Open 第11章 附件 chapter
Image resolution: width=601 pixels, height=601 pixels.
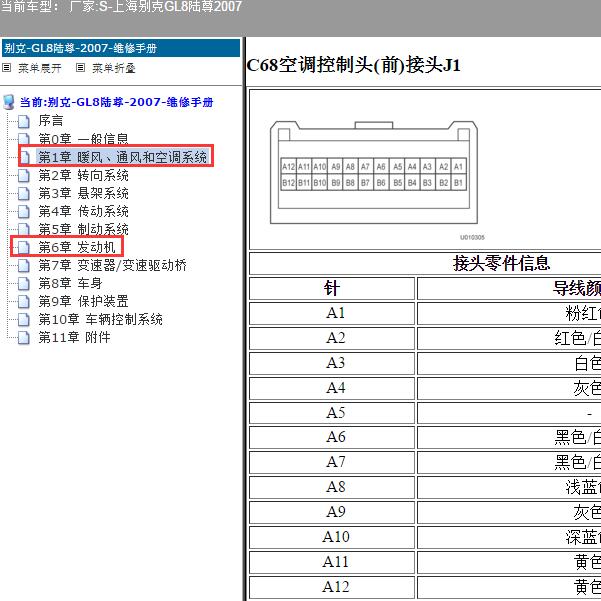(x=74, y=337)
